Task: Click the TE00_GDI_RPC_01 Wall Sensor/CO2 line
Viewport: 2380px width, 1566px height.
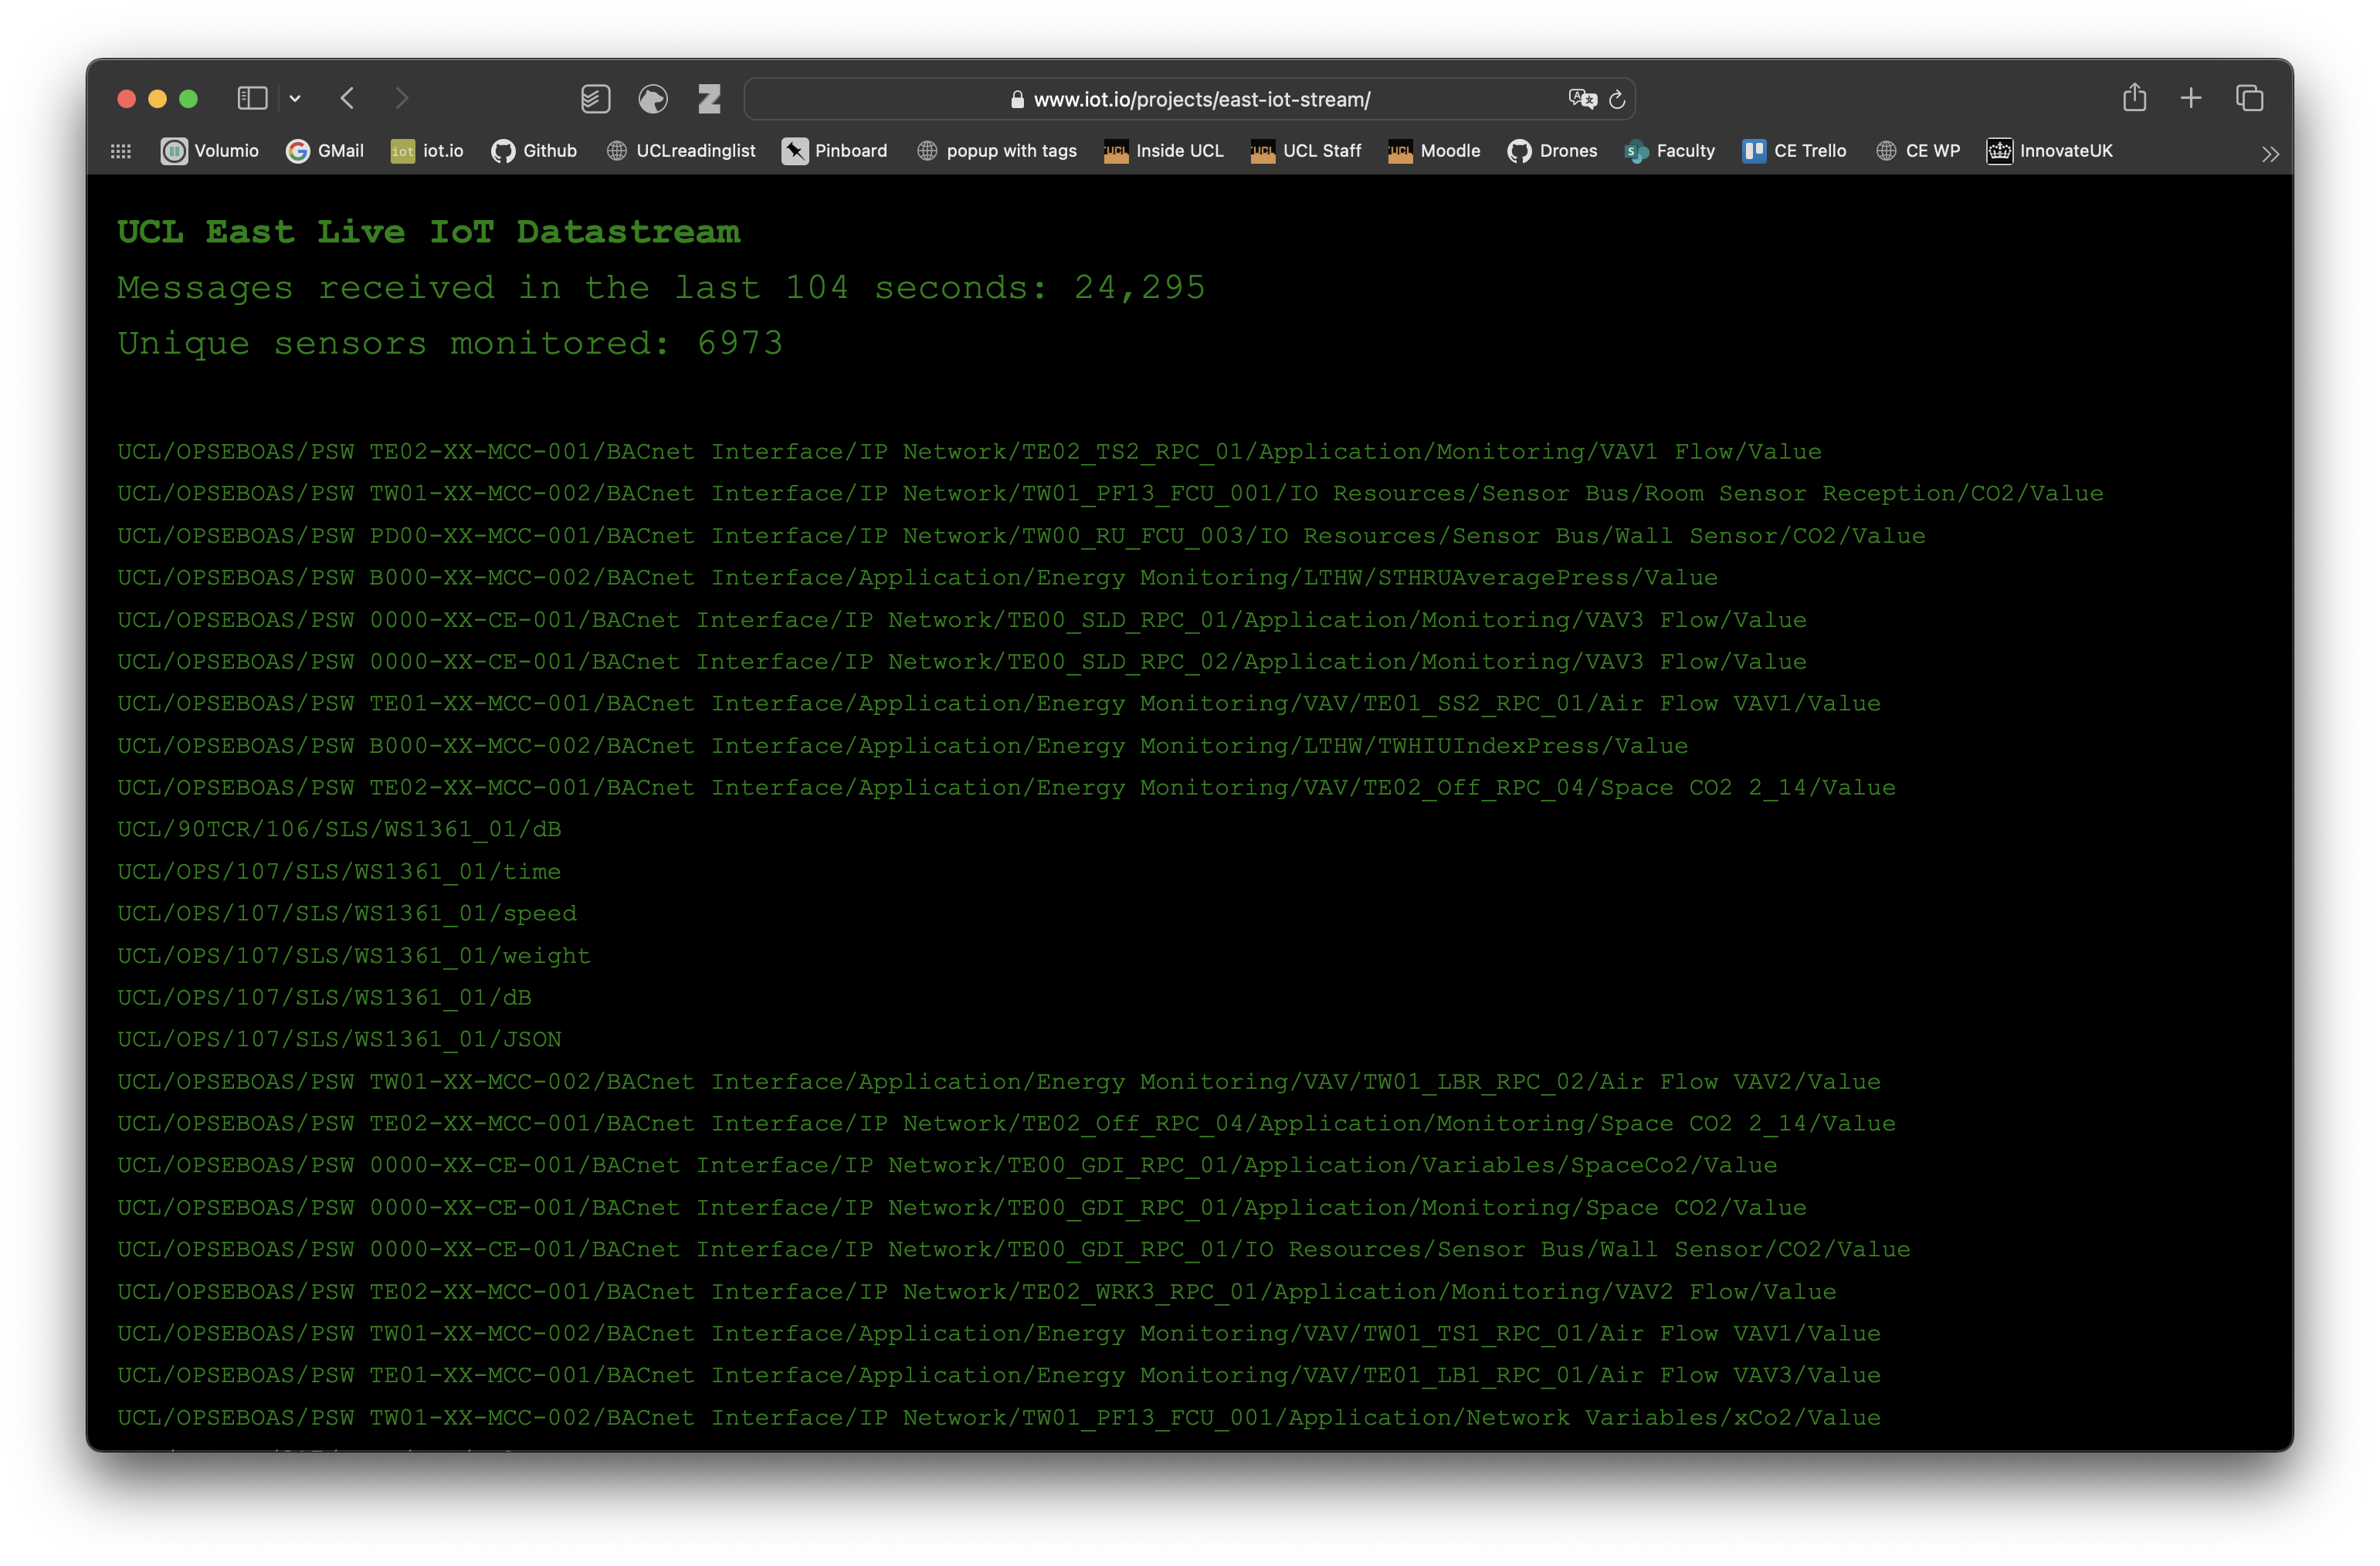Action: click(x=1014, y=1250)
